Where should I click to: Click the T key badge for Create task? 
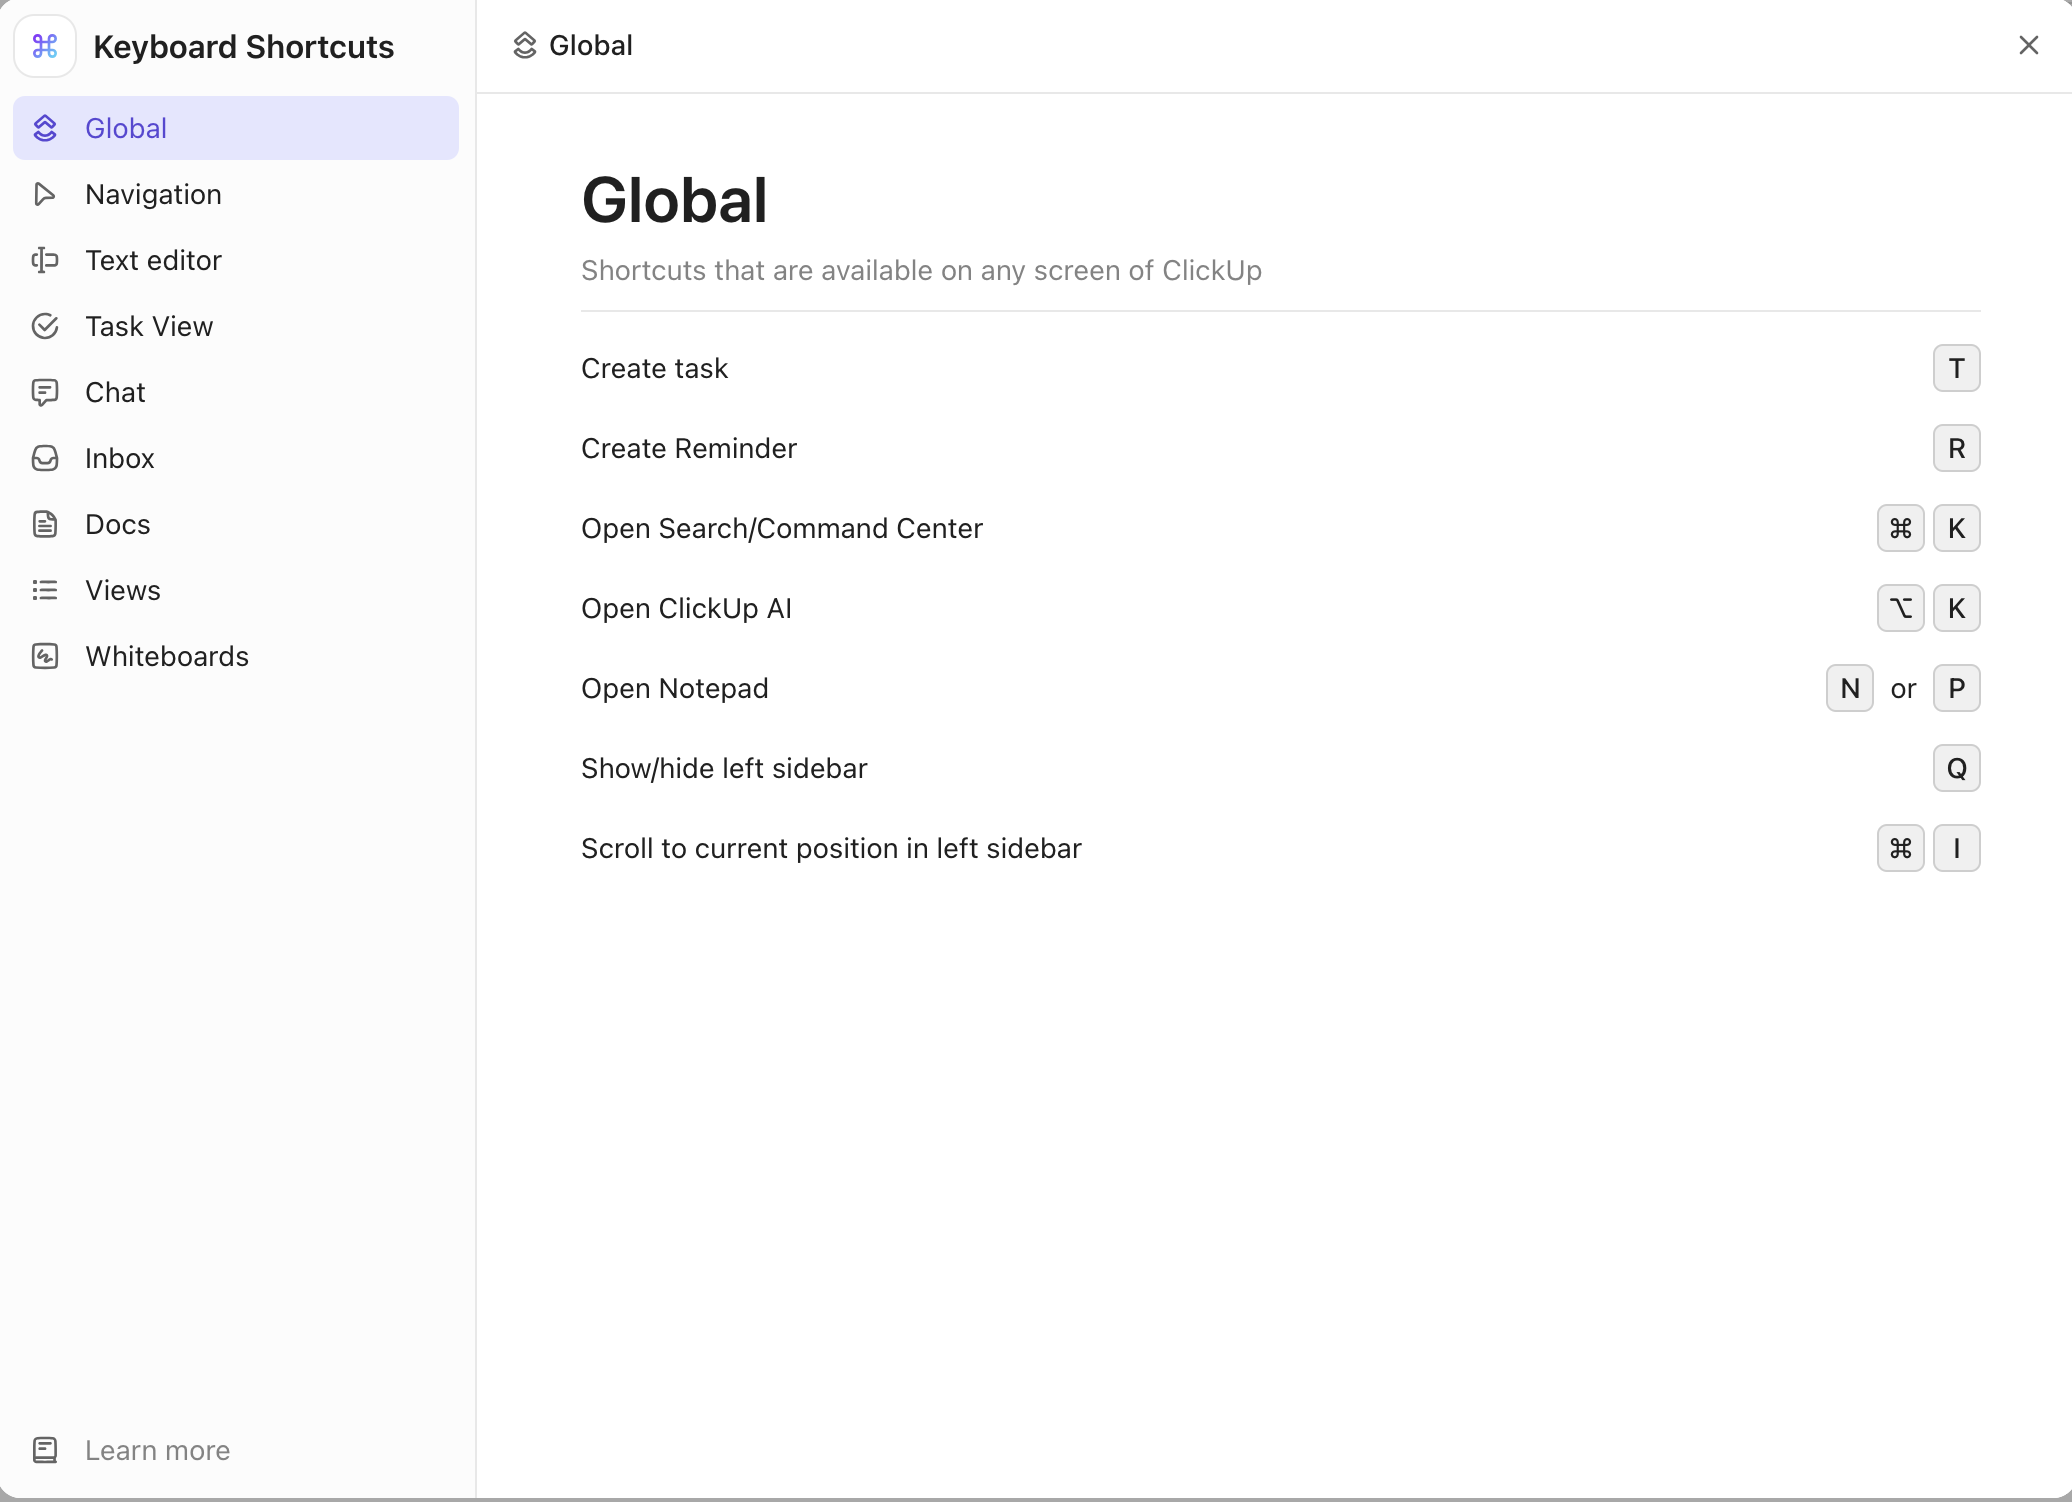[1956, 368]
